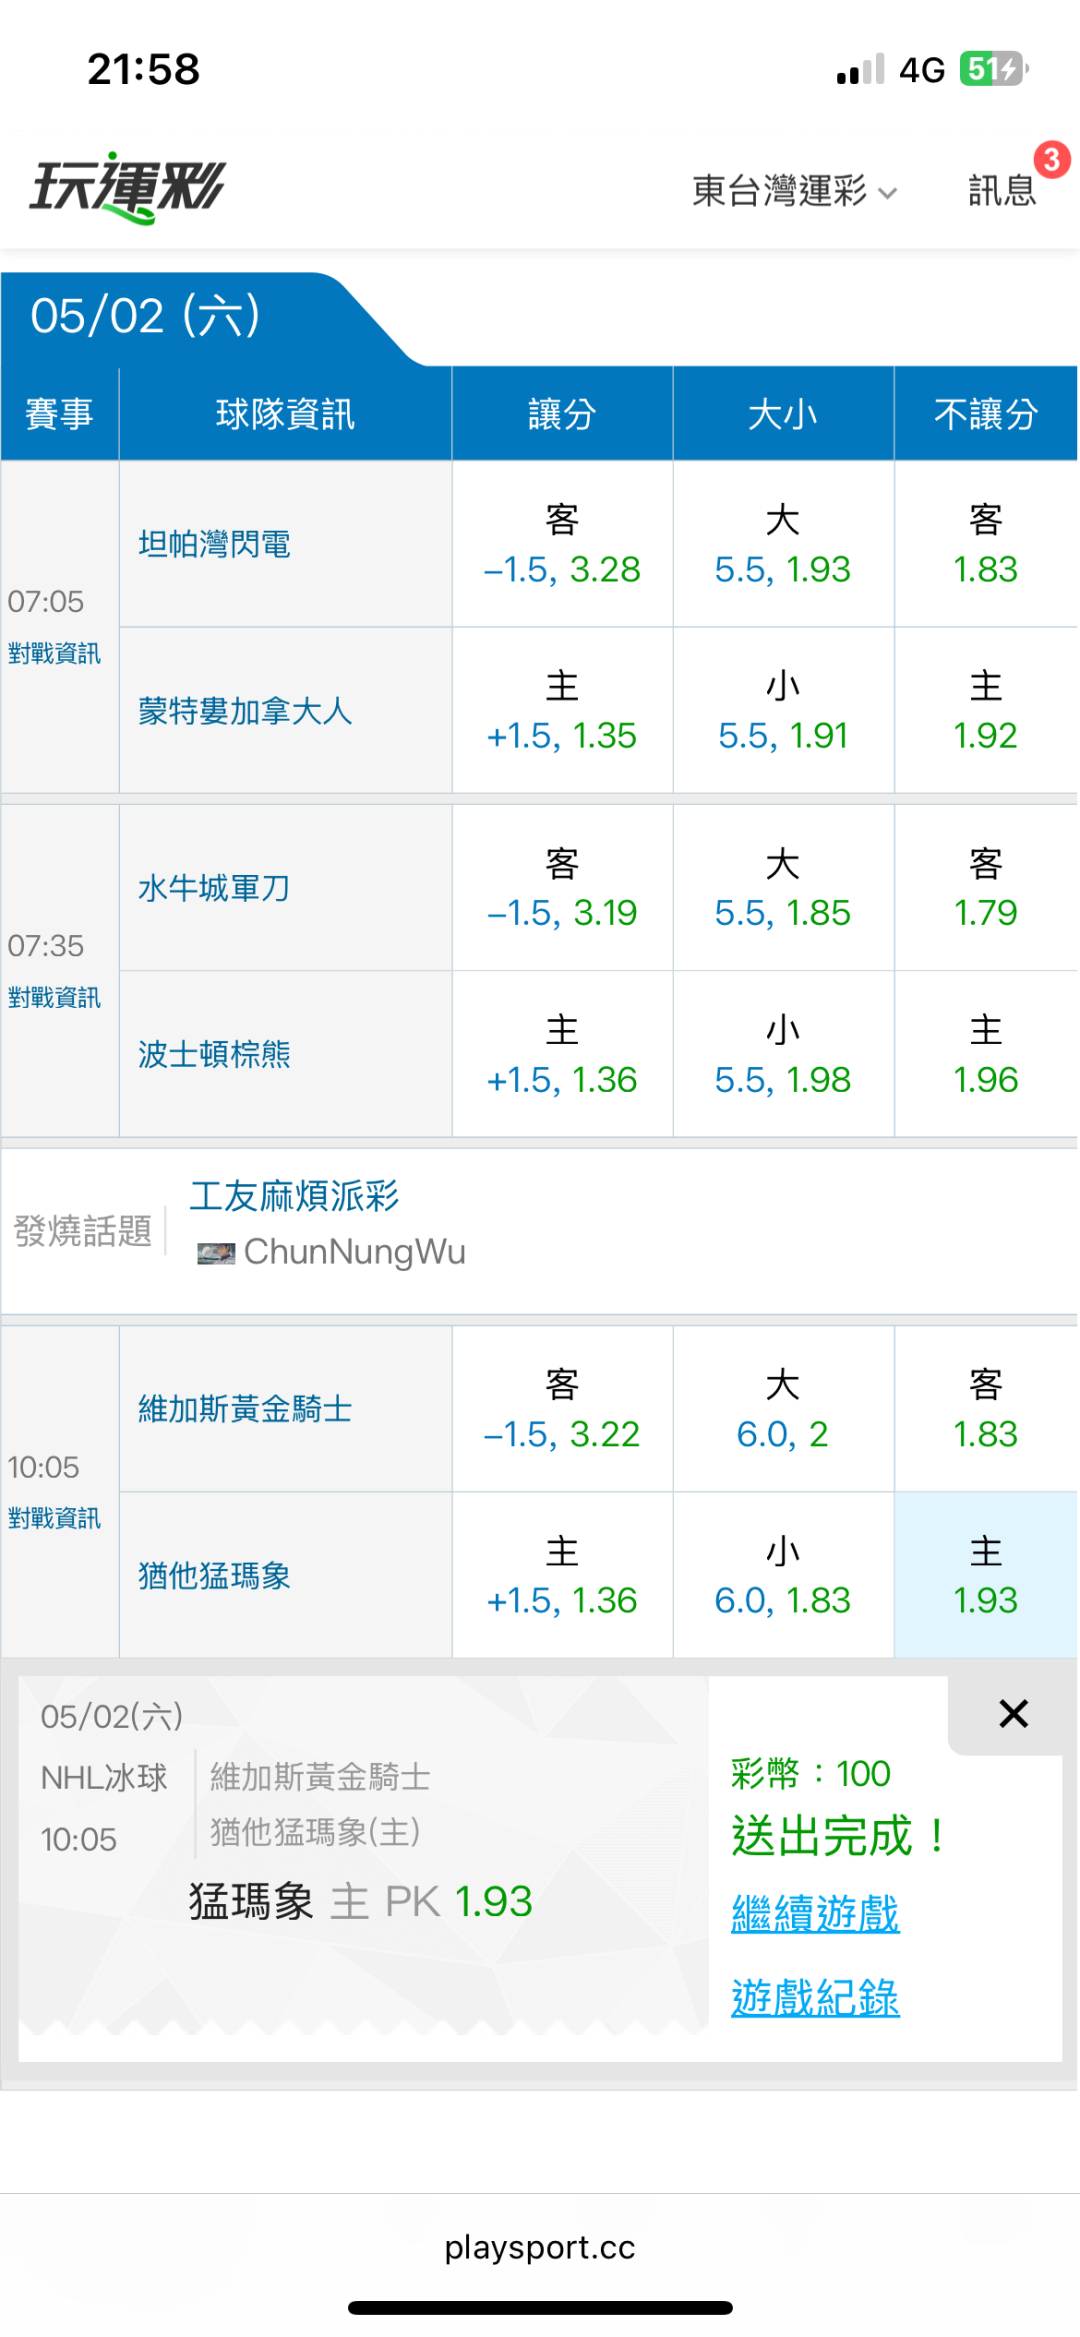Tap the playsport.cc address bar
Image resolution: width=1080 pixels, height=2337 pixels.
pyautogui.click(x=540, y=2247)
